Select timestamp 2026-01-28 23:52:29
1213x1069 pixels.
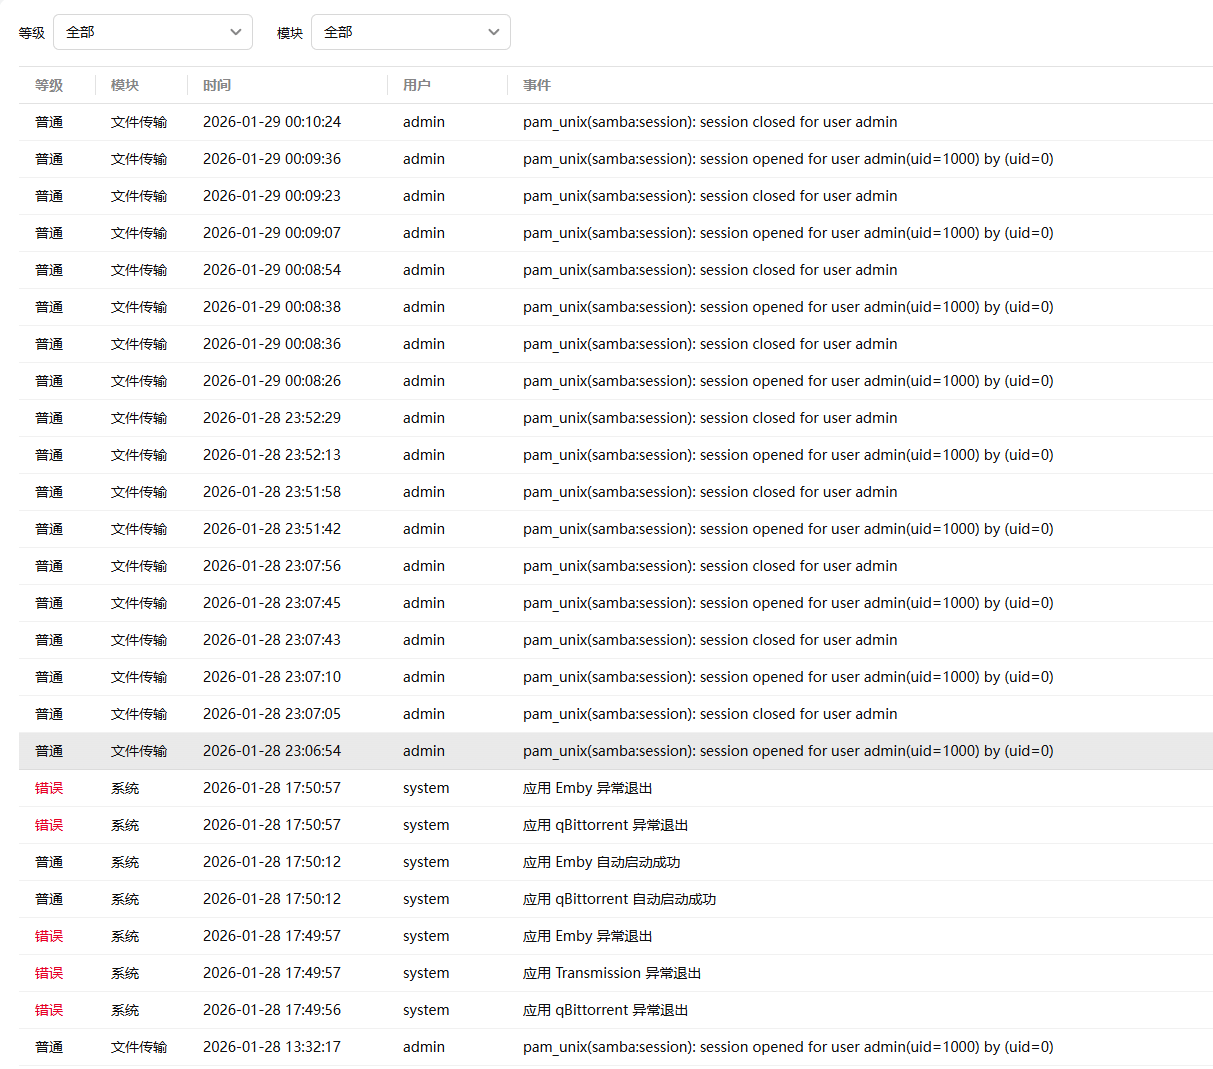click(x=272, y=418)
